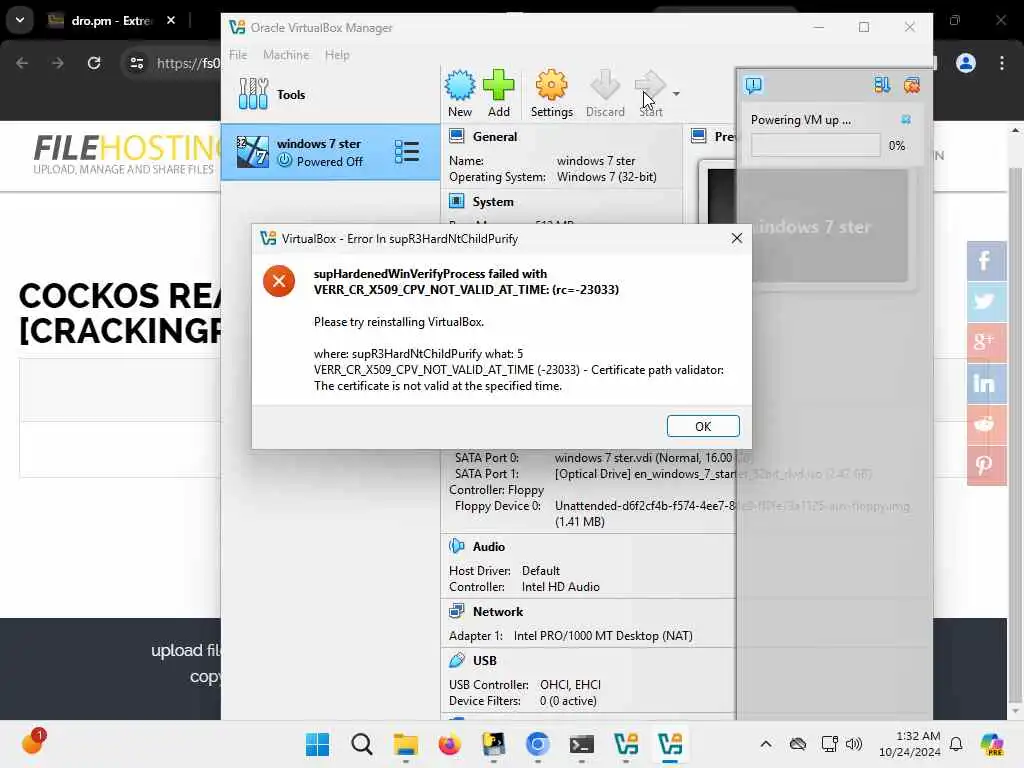Click the browser address bar URL
1024x768 pixels.
click(188, 63)
